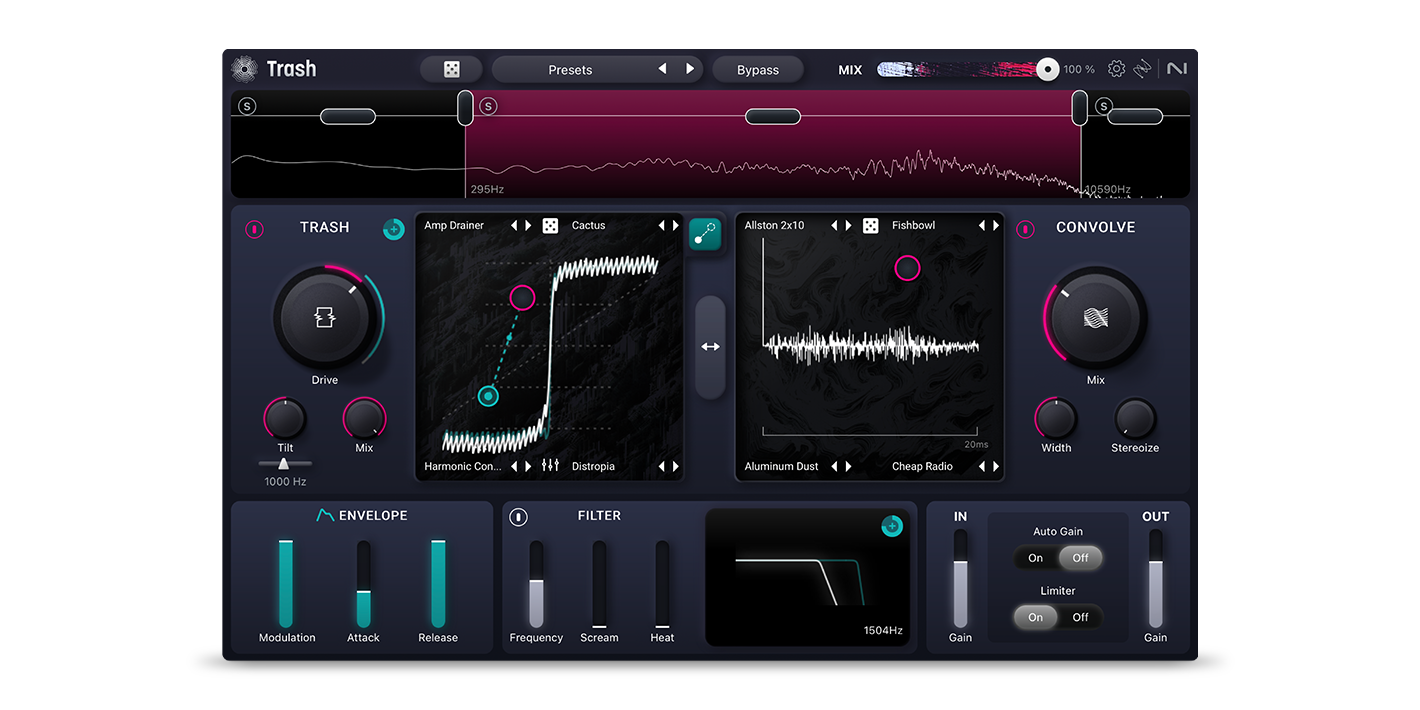This screenshot has height=710, width=1420.
Task: Add modulation to Trash Drive teal plus
Action: [393, 229]
